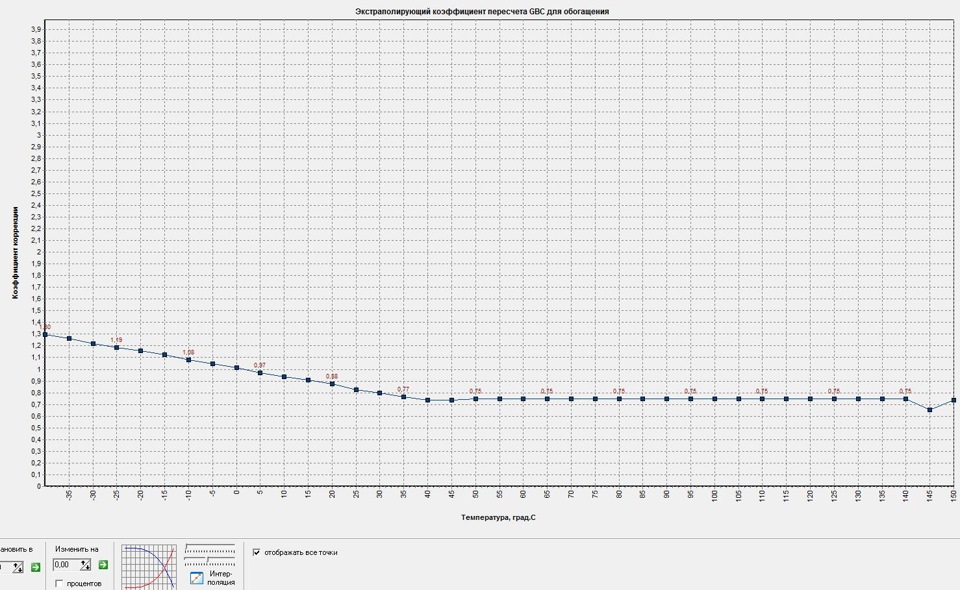Select the curve point at 20 degrees labeled 0,88
The image size is (960, 590).
click(x=332, y=384)
